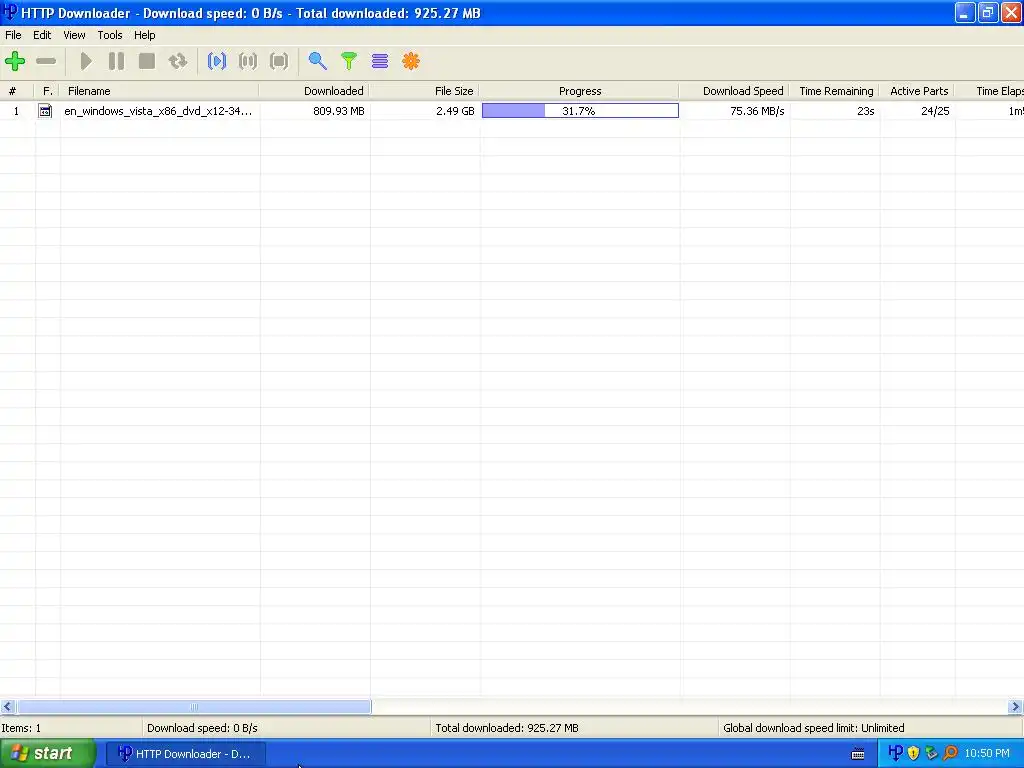This screenshot has width=1024, height=768.
Task: Sort by the # column header
Action: [17, 91]
